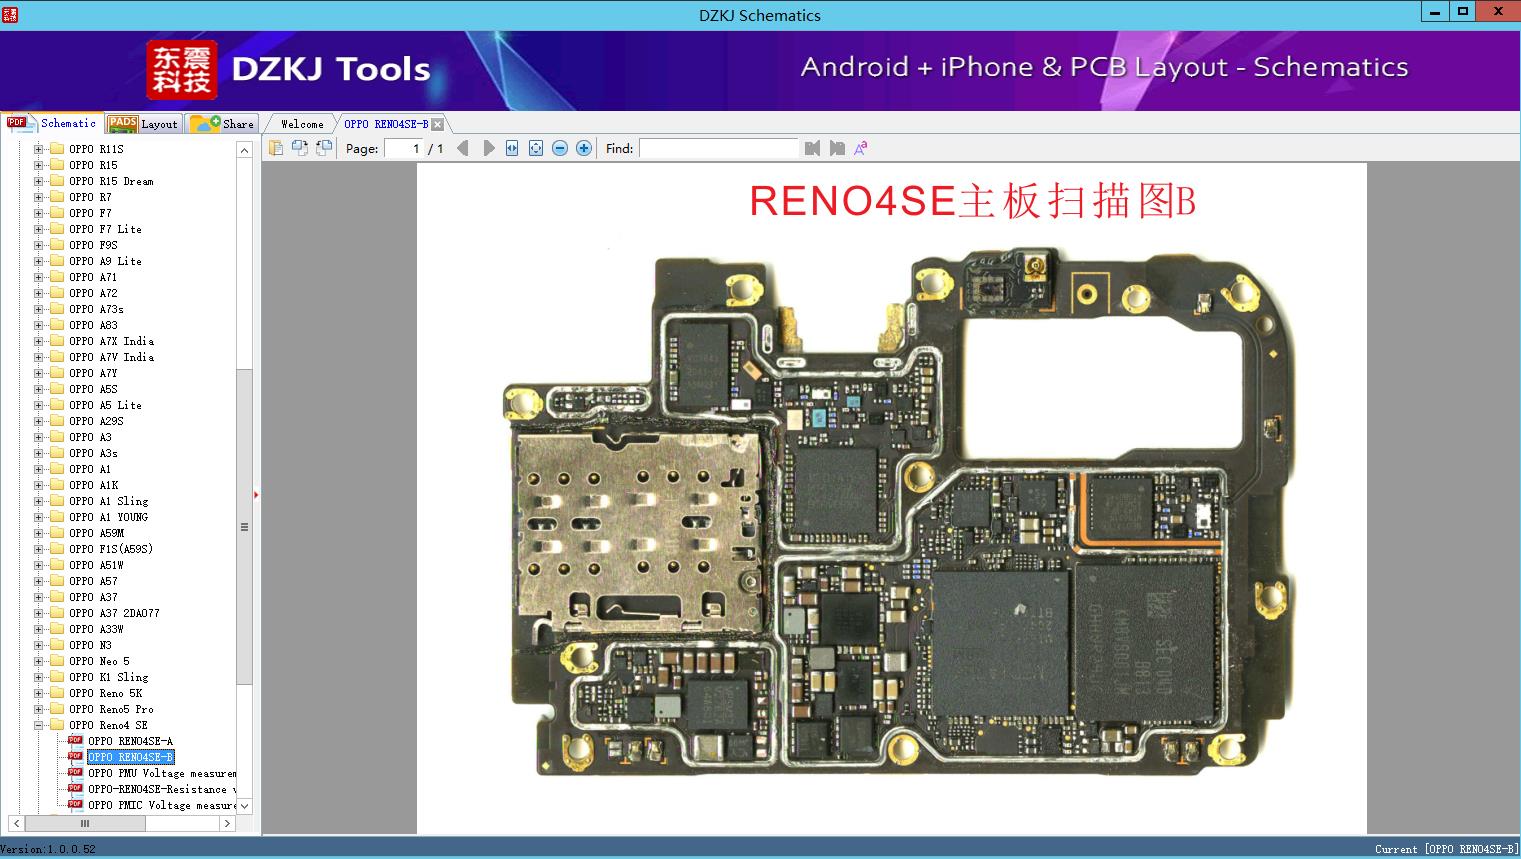Click the Current [OPPO RENO4SE-B] status text
Image resolution: width=1521 pixels, height=859 pixels.
coord(1446,849)
